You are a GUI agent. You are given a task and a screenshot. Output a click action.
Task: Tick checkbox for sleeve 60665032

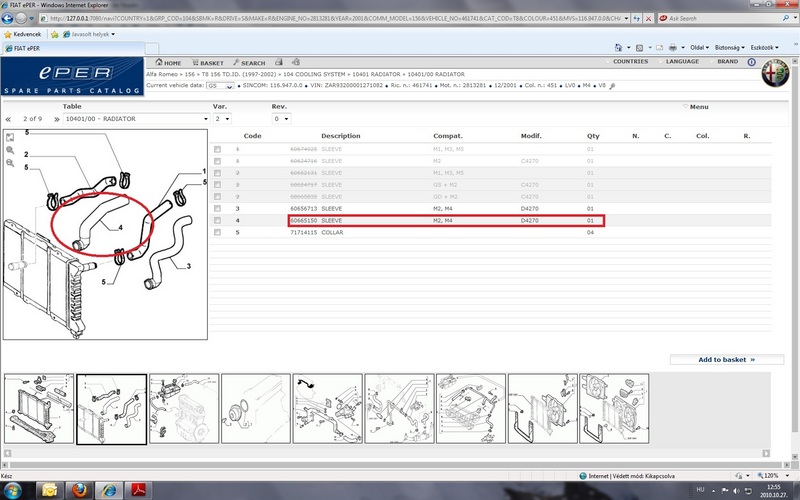tap(217, 196)
